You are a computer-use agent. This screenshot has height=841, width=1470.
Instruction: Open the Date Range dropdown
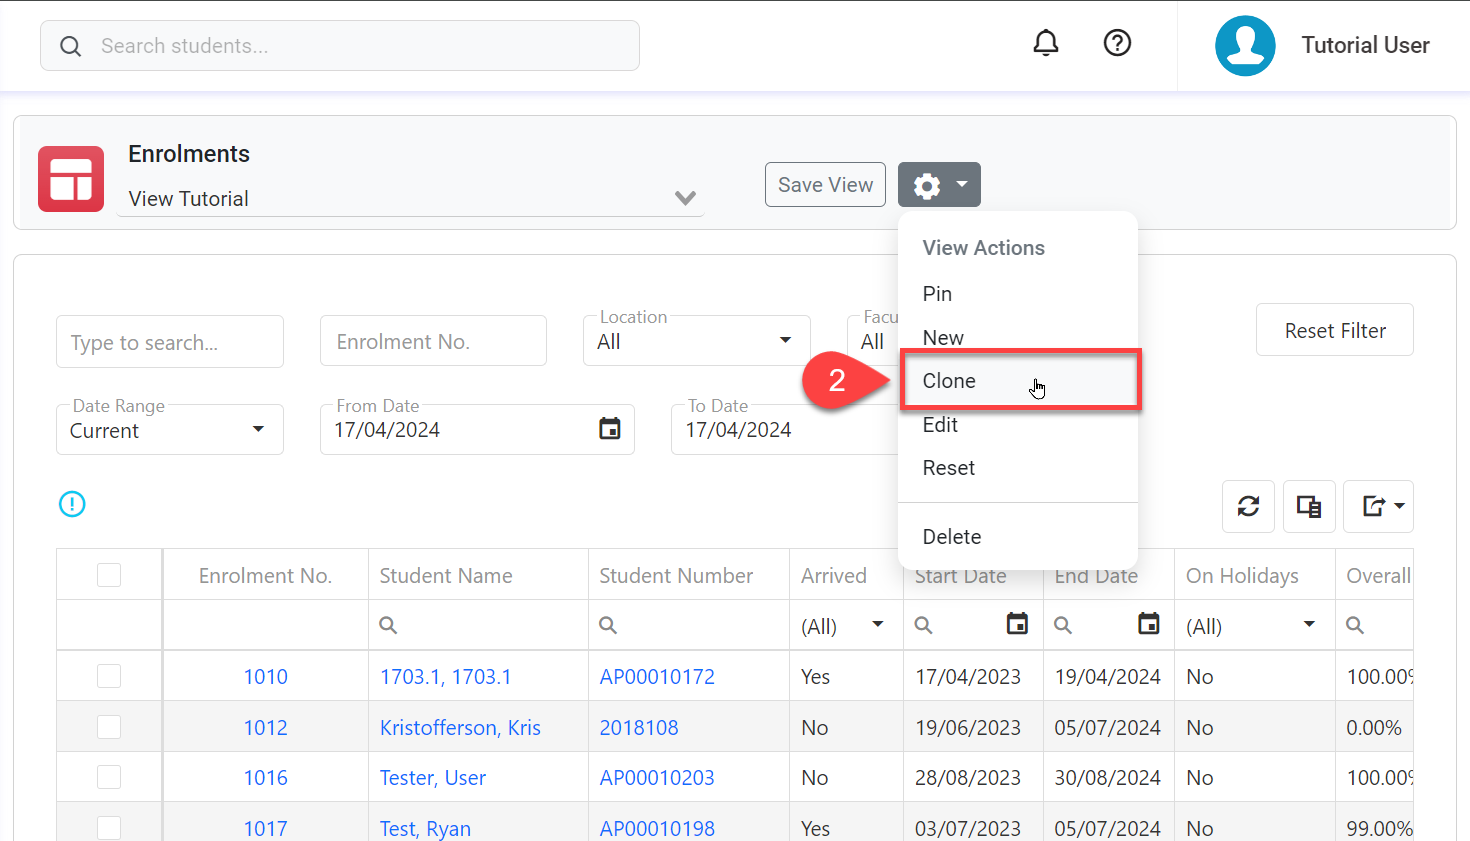tap(170, 430)
